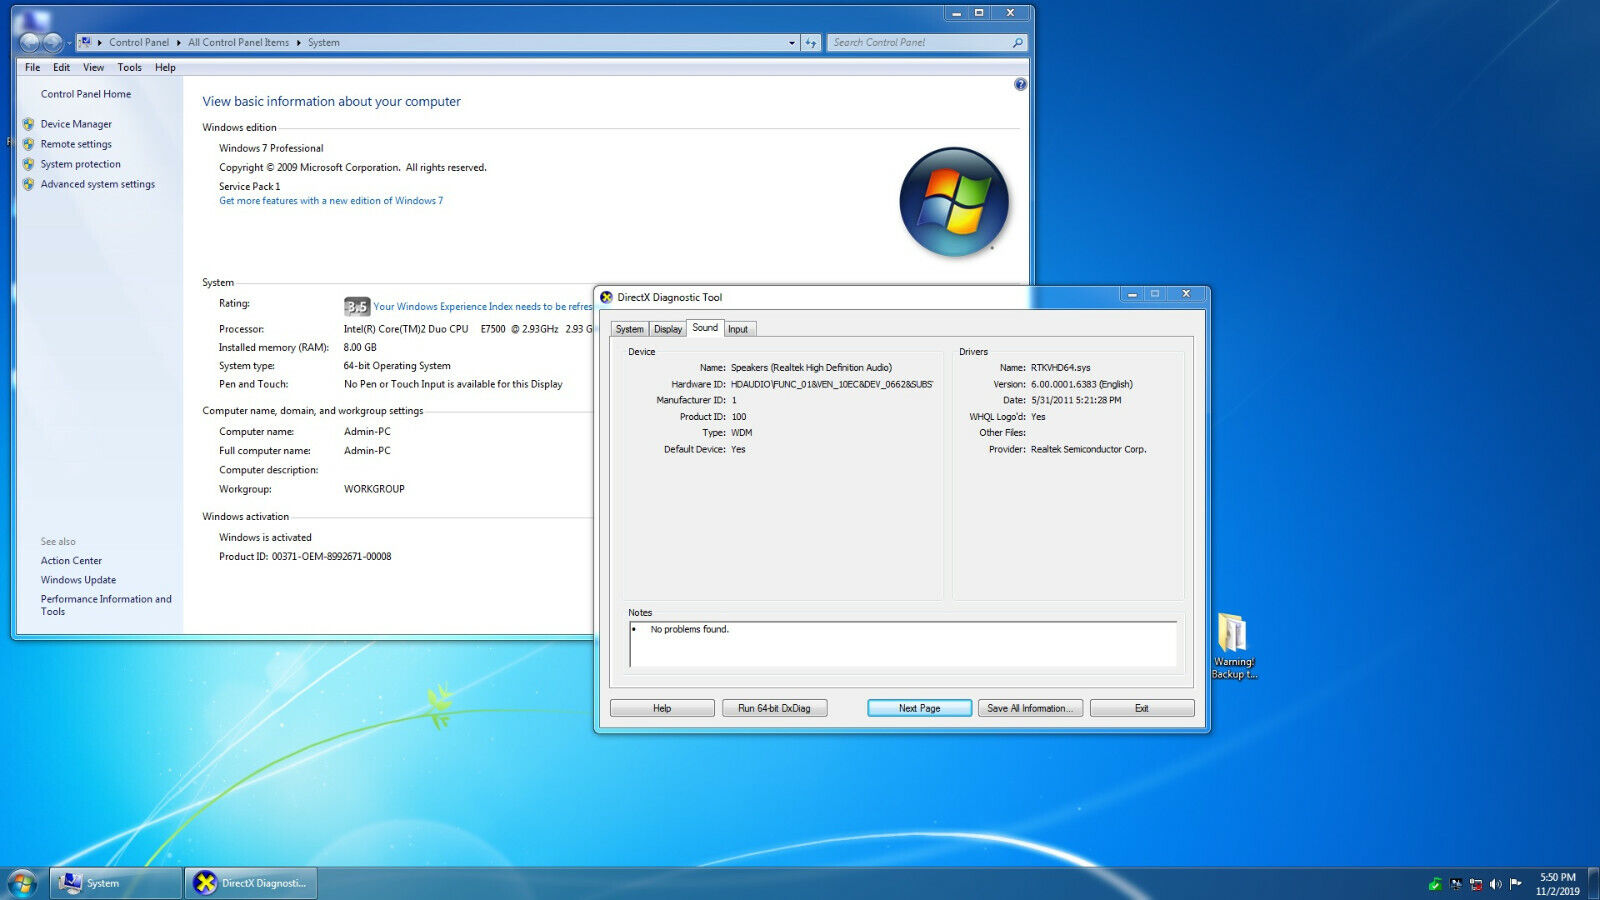Screen dimensions: 1600x900
Task: Open the Edit menu
Action: click(62, 68)
